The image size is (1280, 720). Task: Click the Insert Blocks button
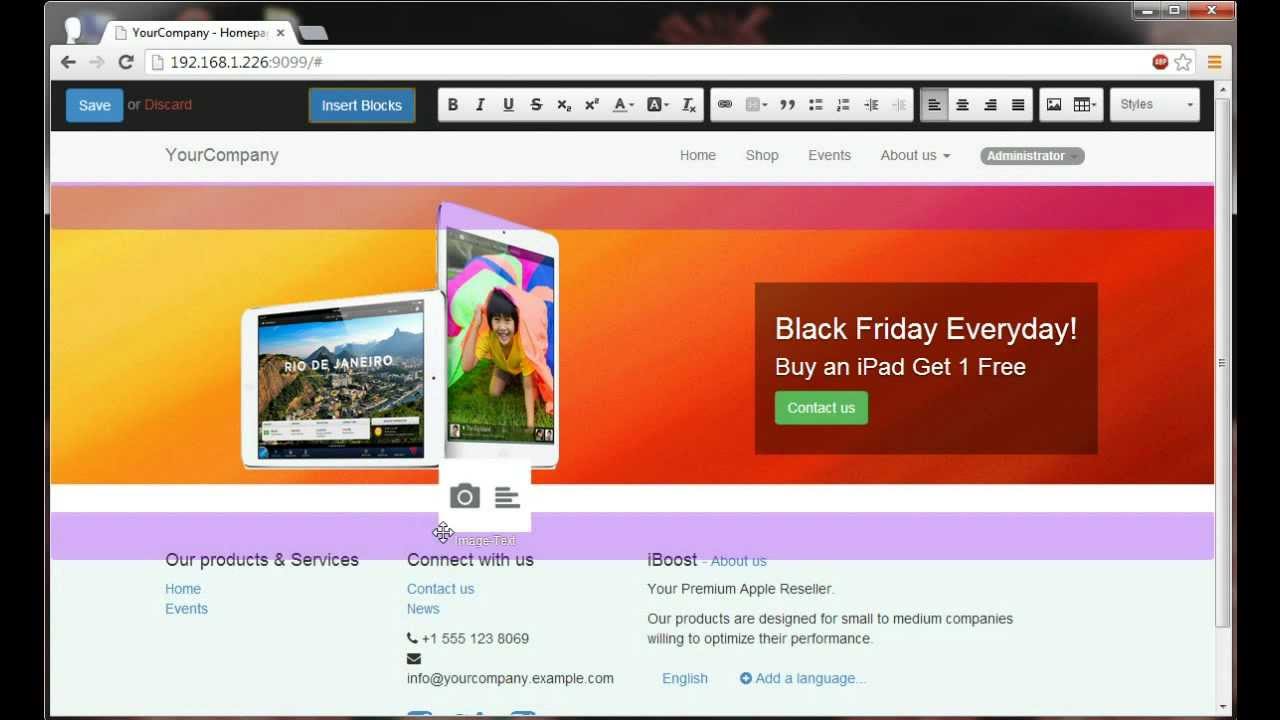pos(362,105)
